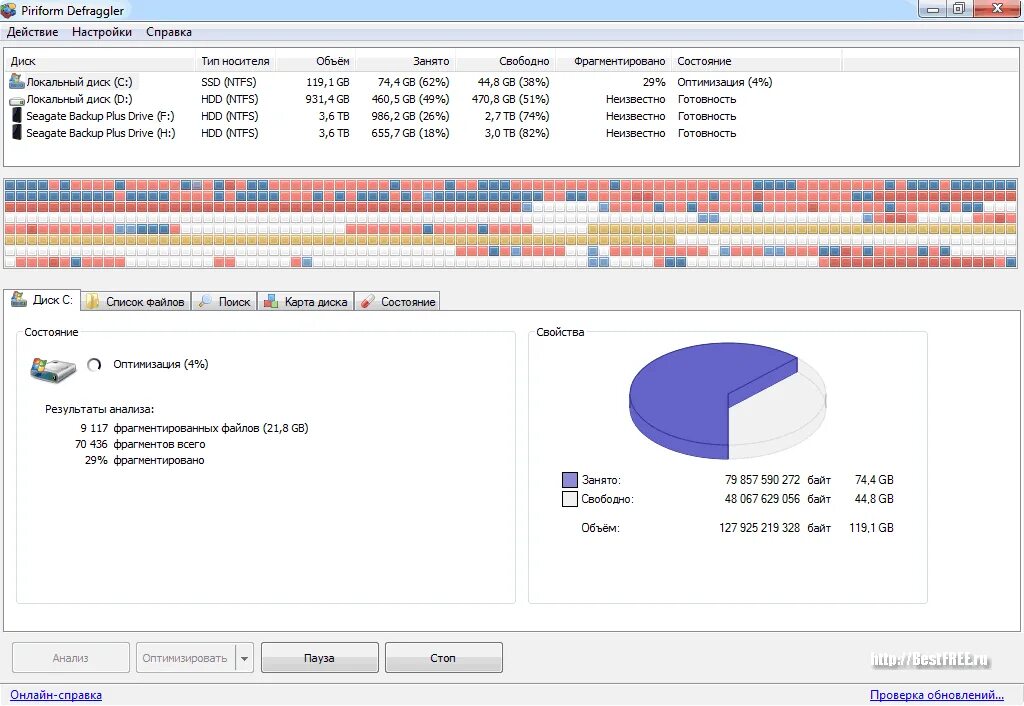Image resolution: width=1024 pixels, height=706 pixels.
Task: Click the Оптимизировать button
Action: [185, 658]
